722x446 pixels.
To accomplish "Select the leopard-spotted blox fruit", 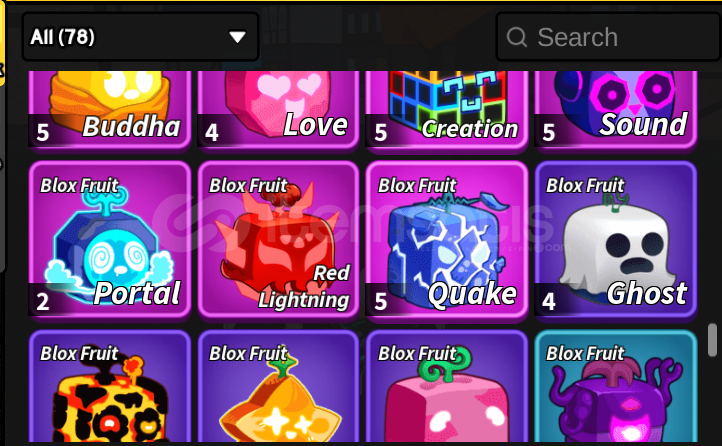I will pyautogui.click(x=110, y=387).
